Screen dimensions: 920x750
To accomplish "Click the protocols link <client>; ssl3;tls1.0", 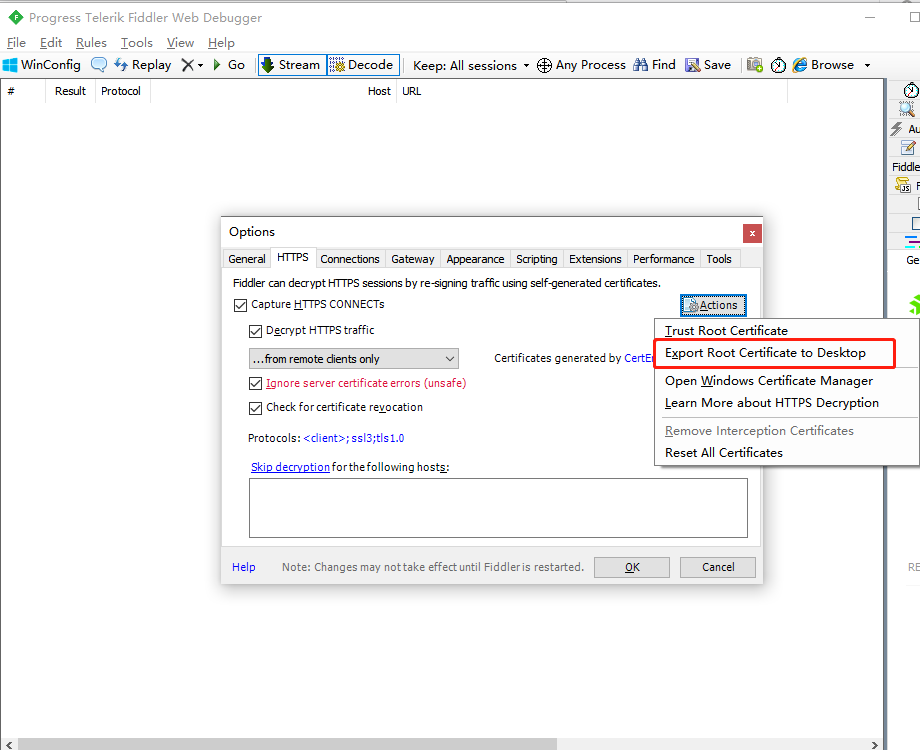I will pyautogui.click(x=354, y=438).
